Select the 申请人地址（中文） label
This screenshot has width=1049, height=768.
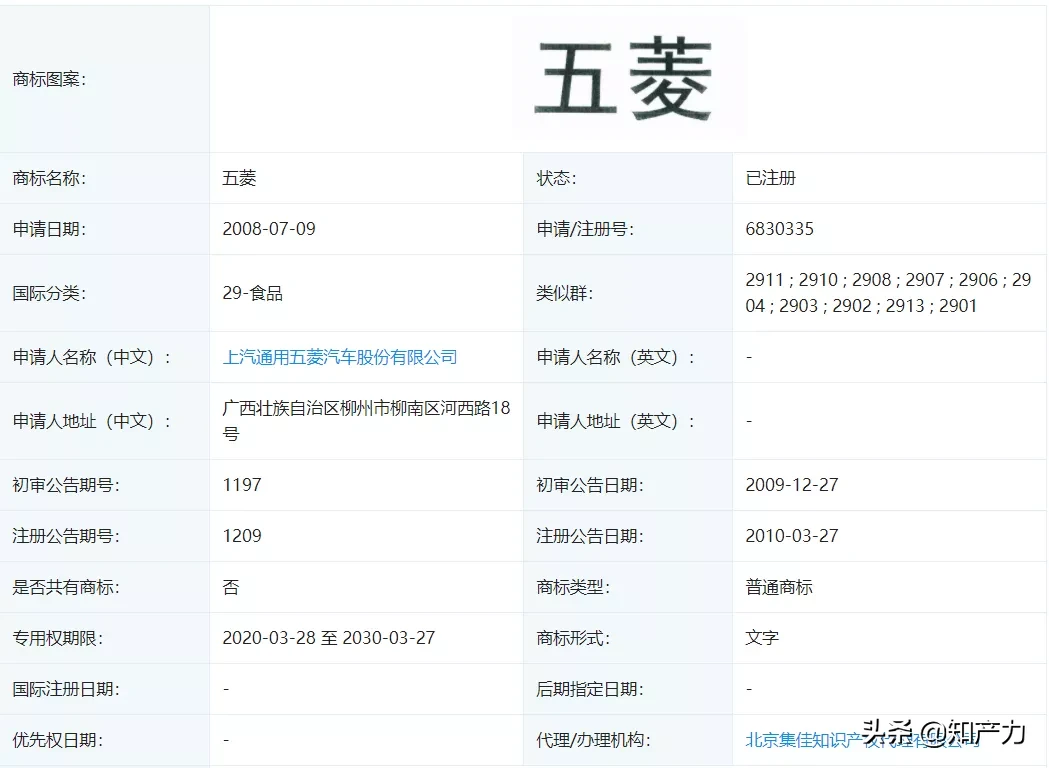[92, 421]
